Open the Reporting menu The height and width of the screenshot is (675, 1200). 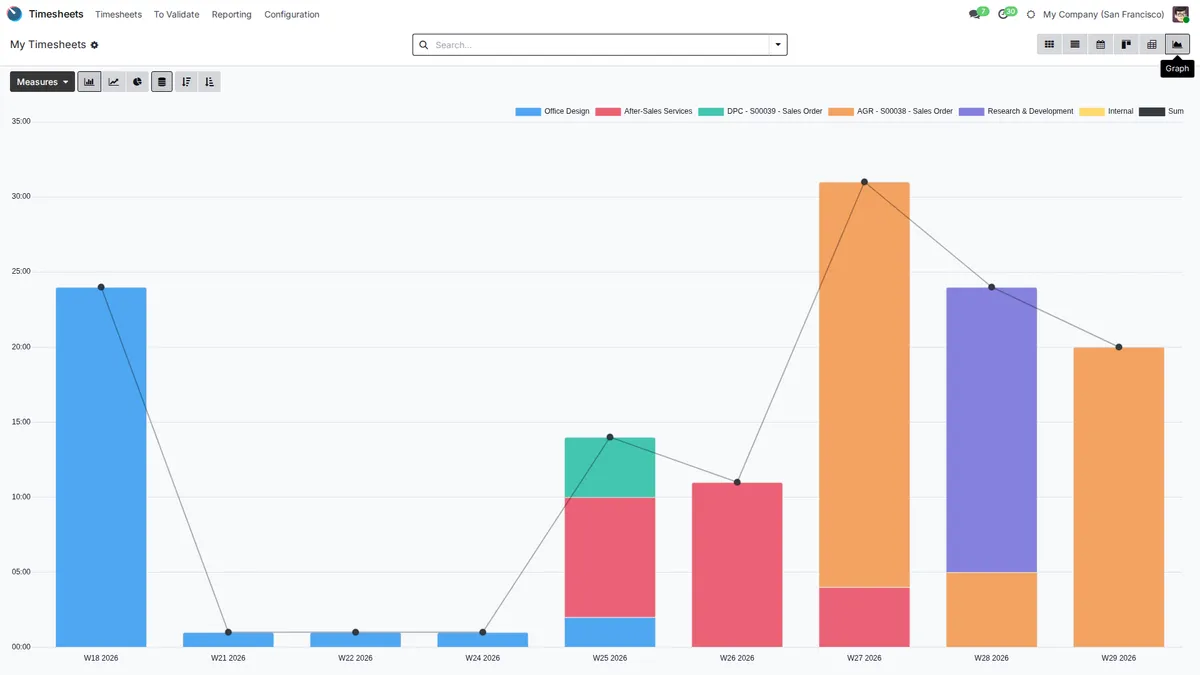tap(231, 14)
